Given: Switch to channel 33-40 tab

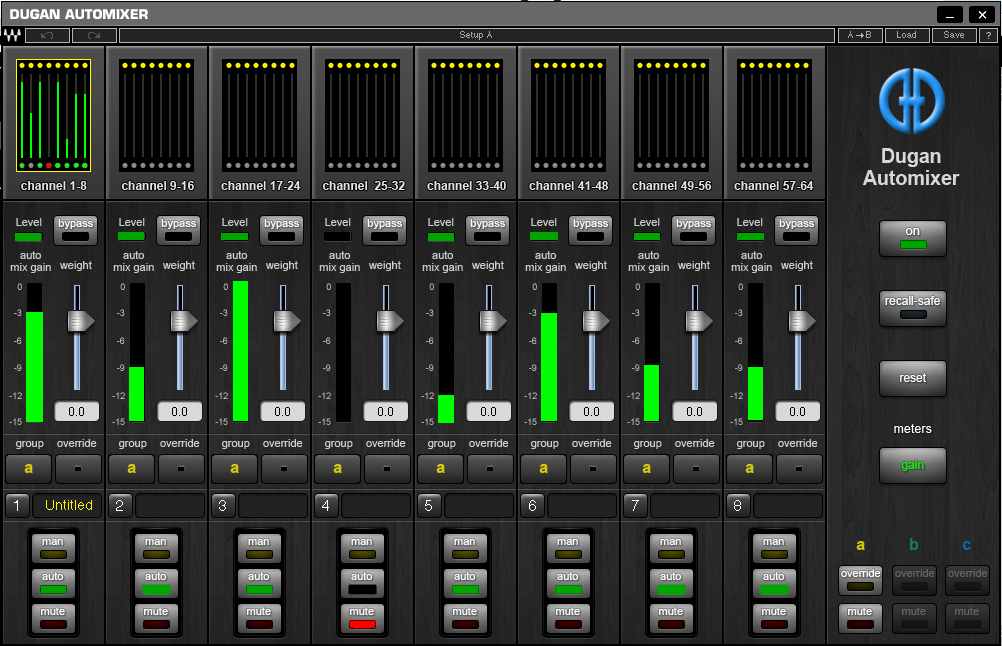Looking at the screenshot, I should [x=466, y=116].
